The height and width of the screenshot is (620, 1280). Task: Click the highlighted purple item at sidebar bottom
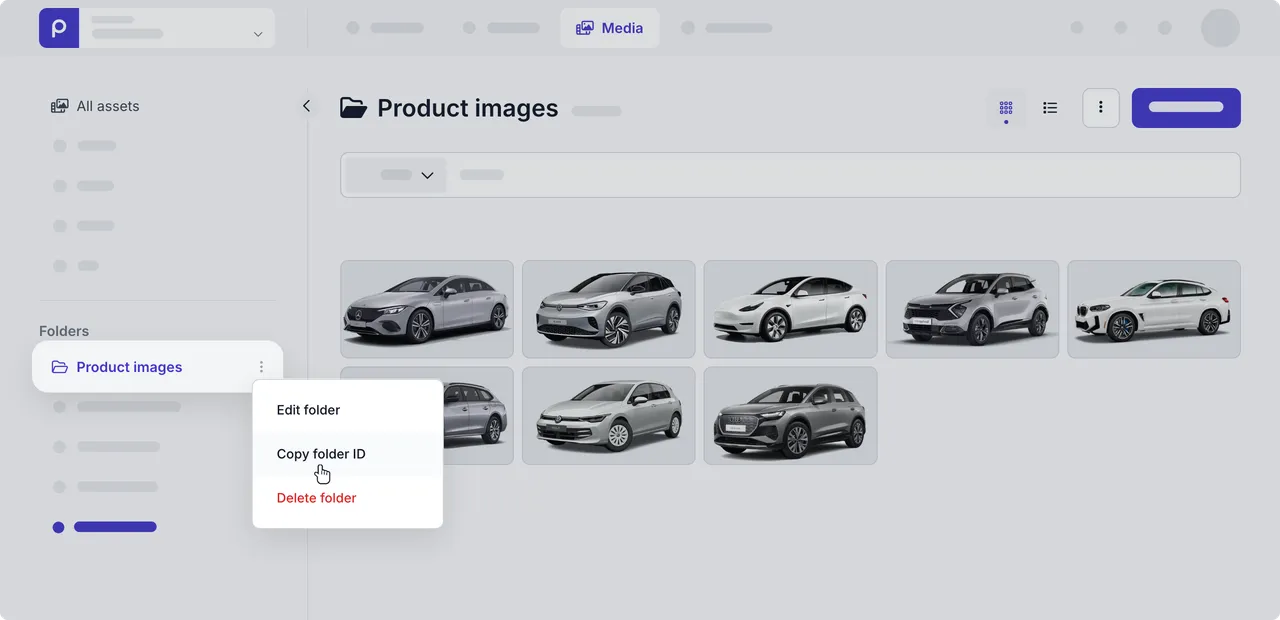point(105,527)
